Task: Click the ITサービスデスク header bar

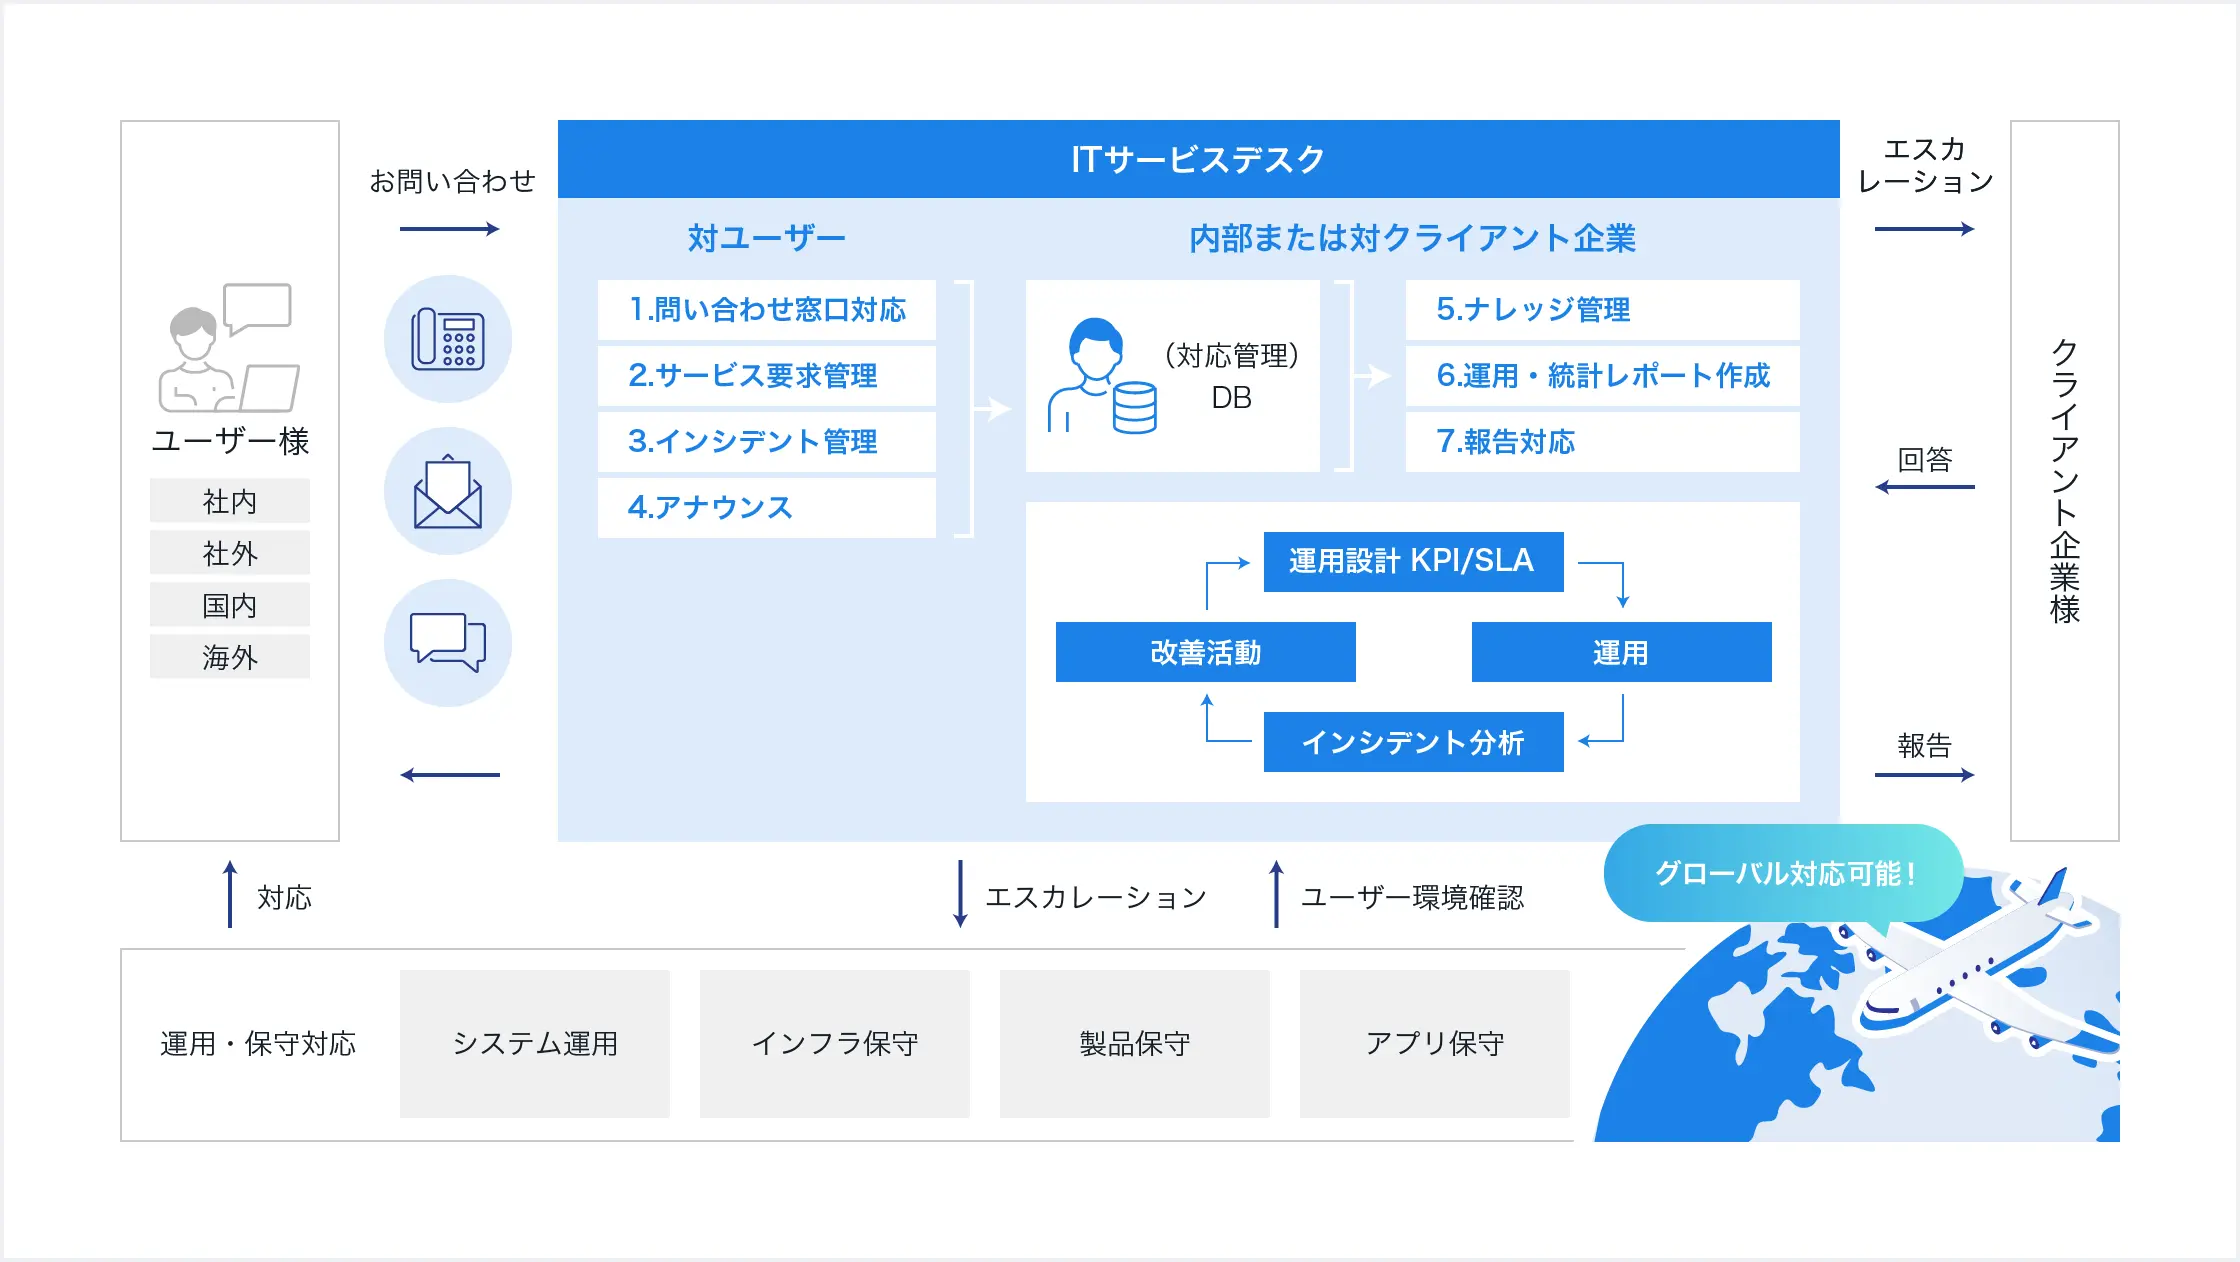Action: click(1198, 159)
